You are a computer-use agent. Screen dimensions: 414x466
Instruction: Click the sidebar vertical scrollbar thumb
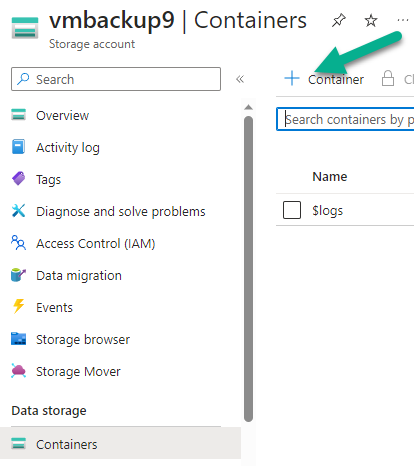pos(248,269)
